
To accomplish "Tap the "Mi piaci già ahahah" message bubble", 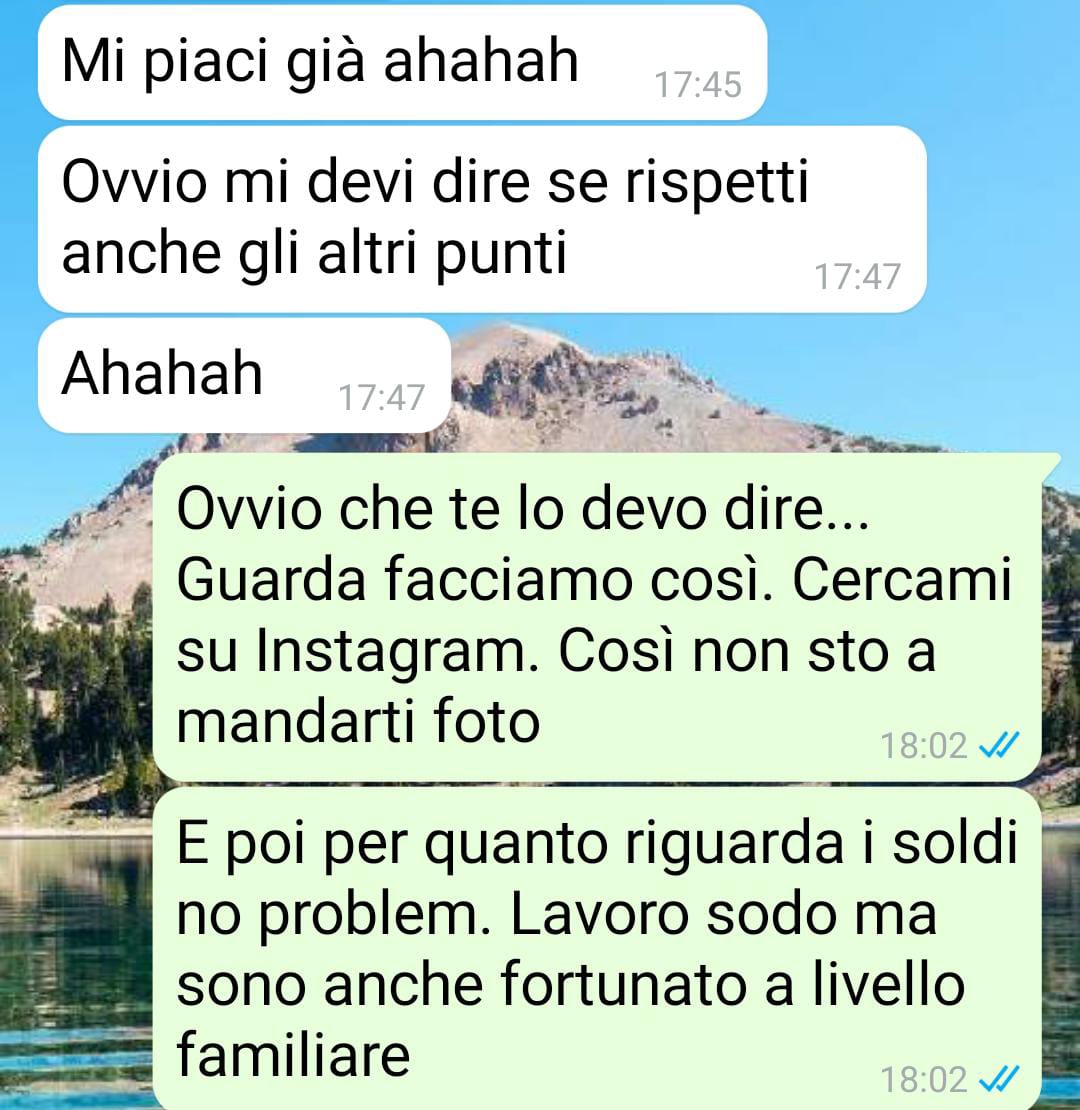I will pos(402,62).
